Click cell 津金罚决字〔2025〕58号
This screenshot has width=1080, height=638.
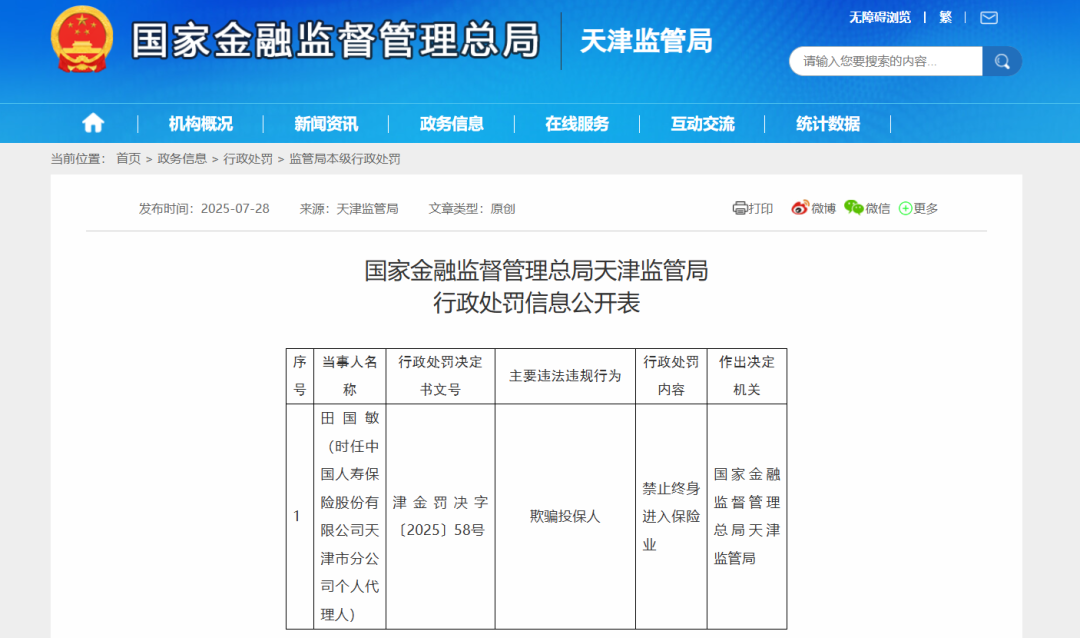tap(440, 516)
